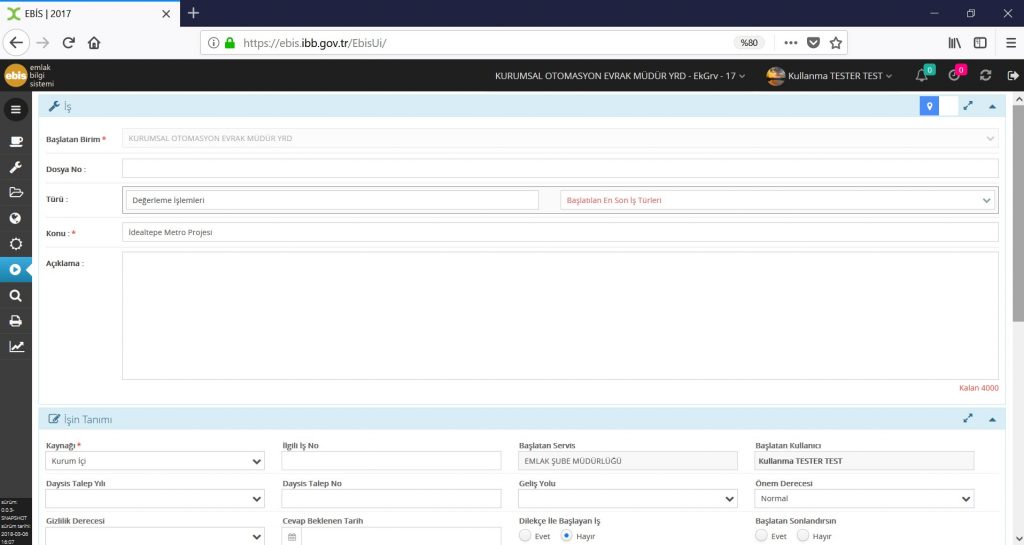Open the hamburger menu in sidebar
Image resolution: width=1024 pixels, height=545 pixels.
click(x=16, y=110)
